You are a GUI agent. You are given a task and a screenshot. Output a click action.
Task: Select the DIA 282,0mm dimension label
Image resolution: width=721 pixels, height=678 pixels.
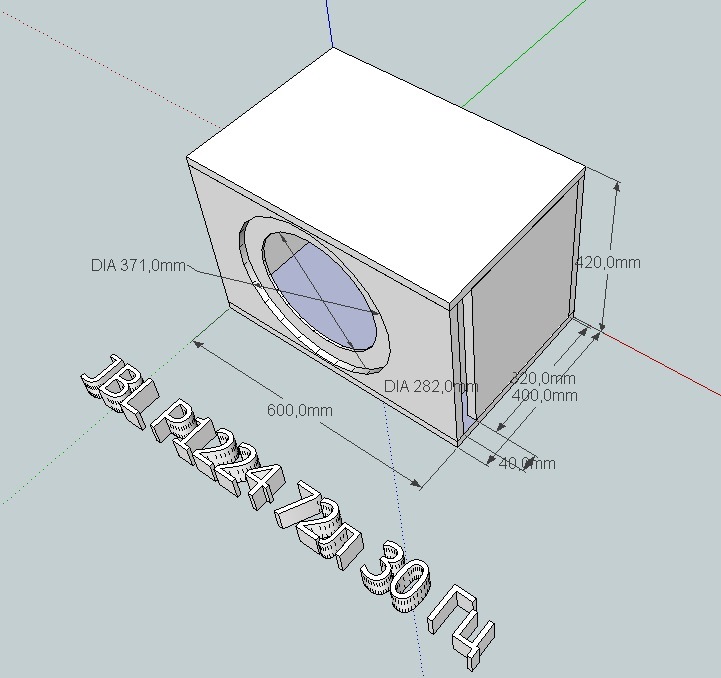(431, 386)
